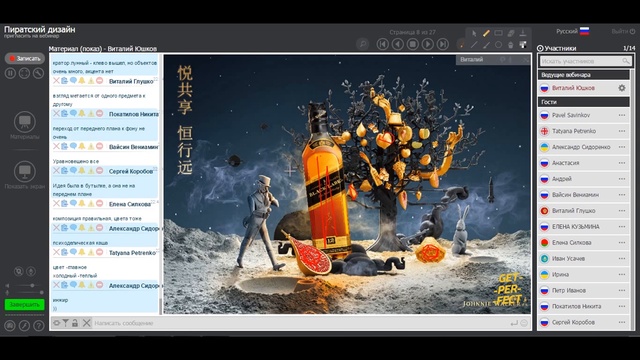This screenshot has width=640, height=360.
Task: Reply to Покатилов Никита's message bubble icon
Action: 73,113
